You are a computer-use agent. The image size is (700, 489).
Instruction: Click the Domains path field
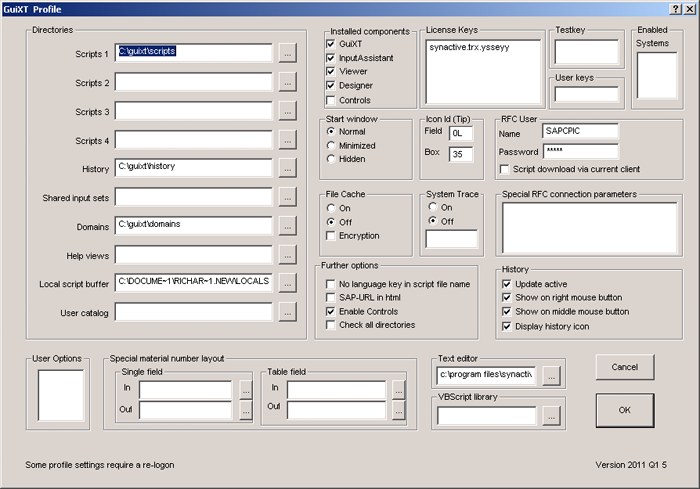coord(193,226)
